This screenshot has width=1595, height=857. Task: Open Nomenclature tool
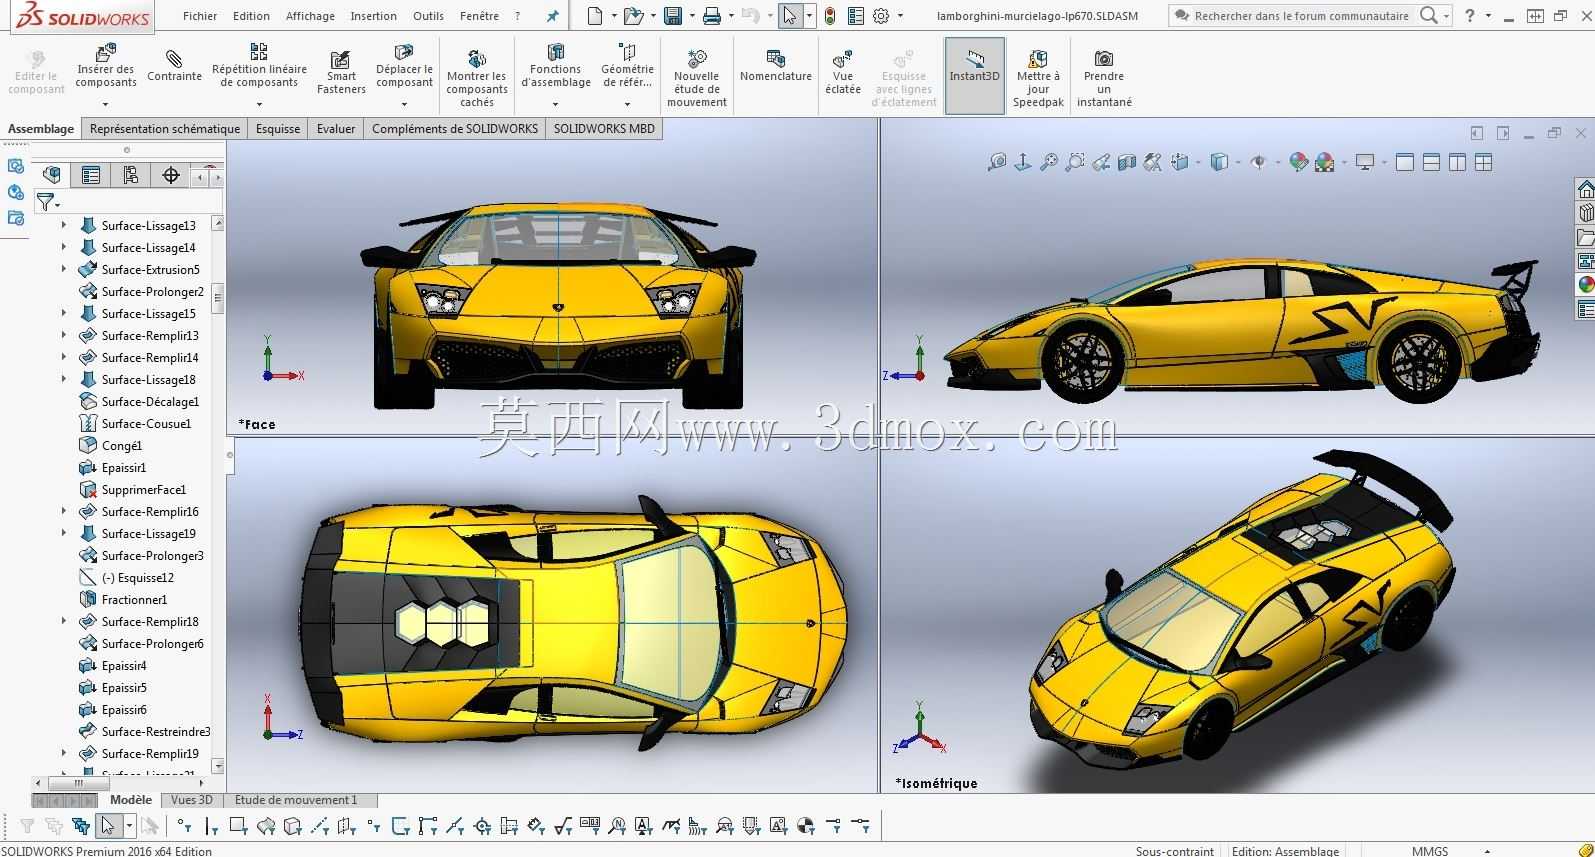coord(775,66)
